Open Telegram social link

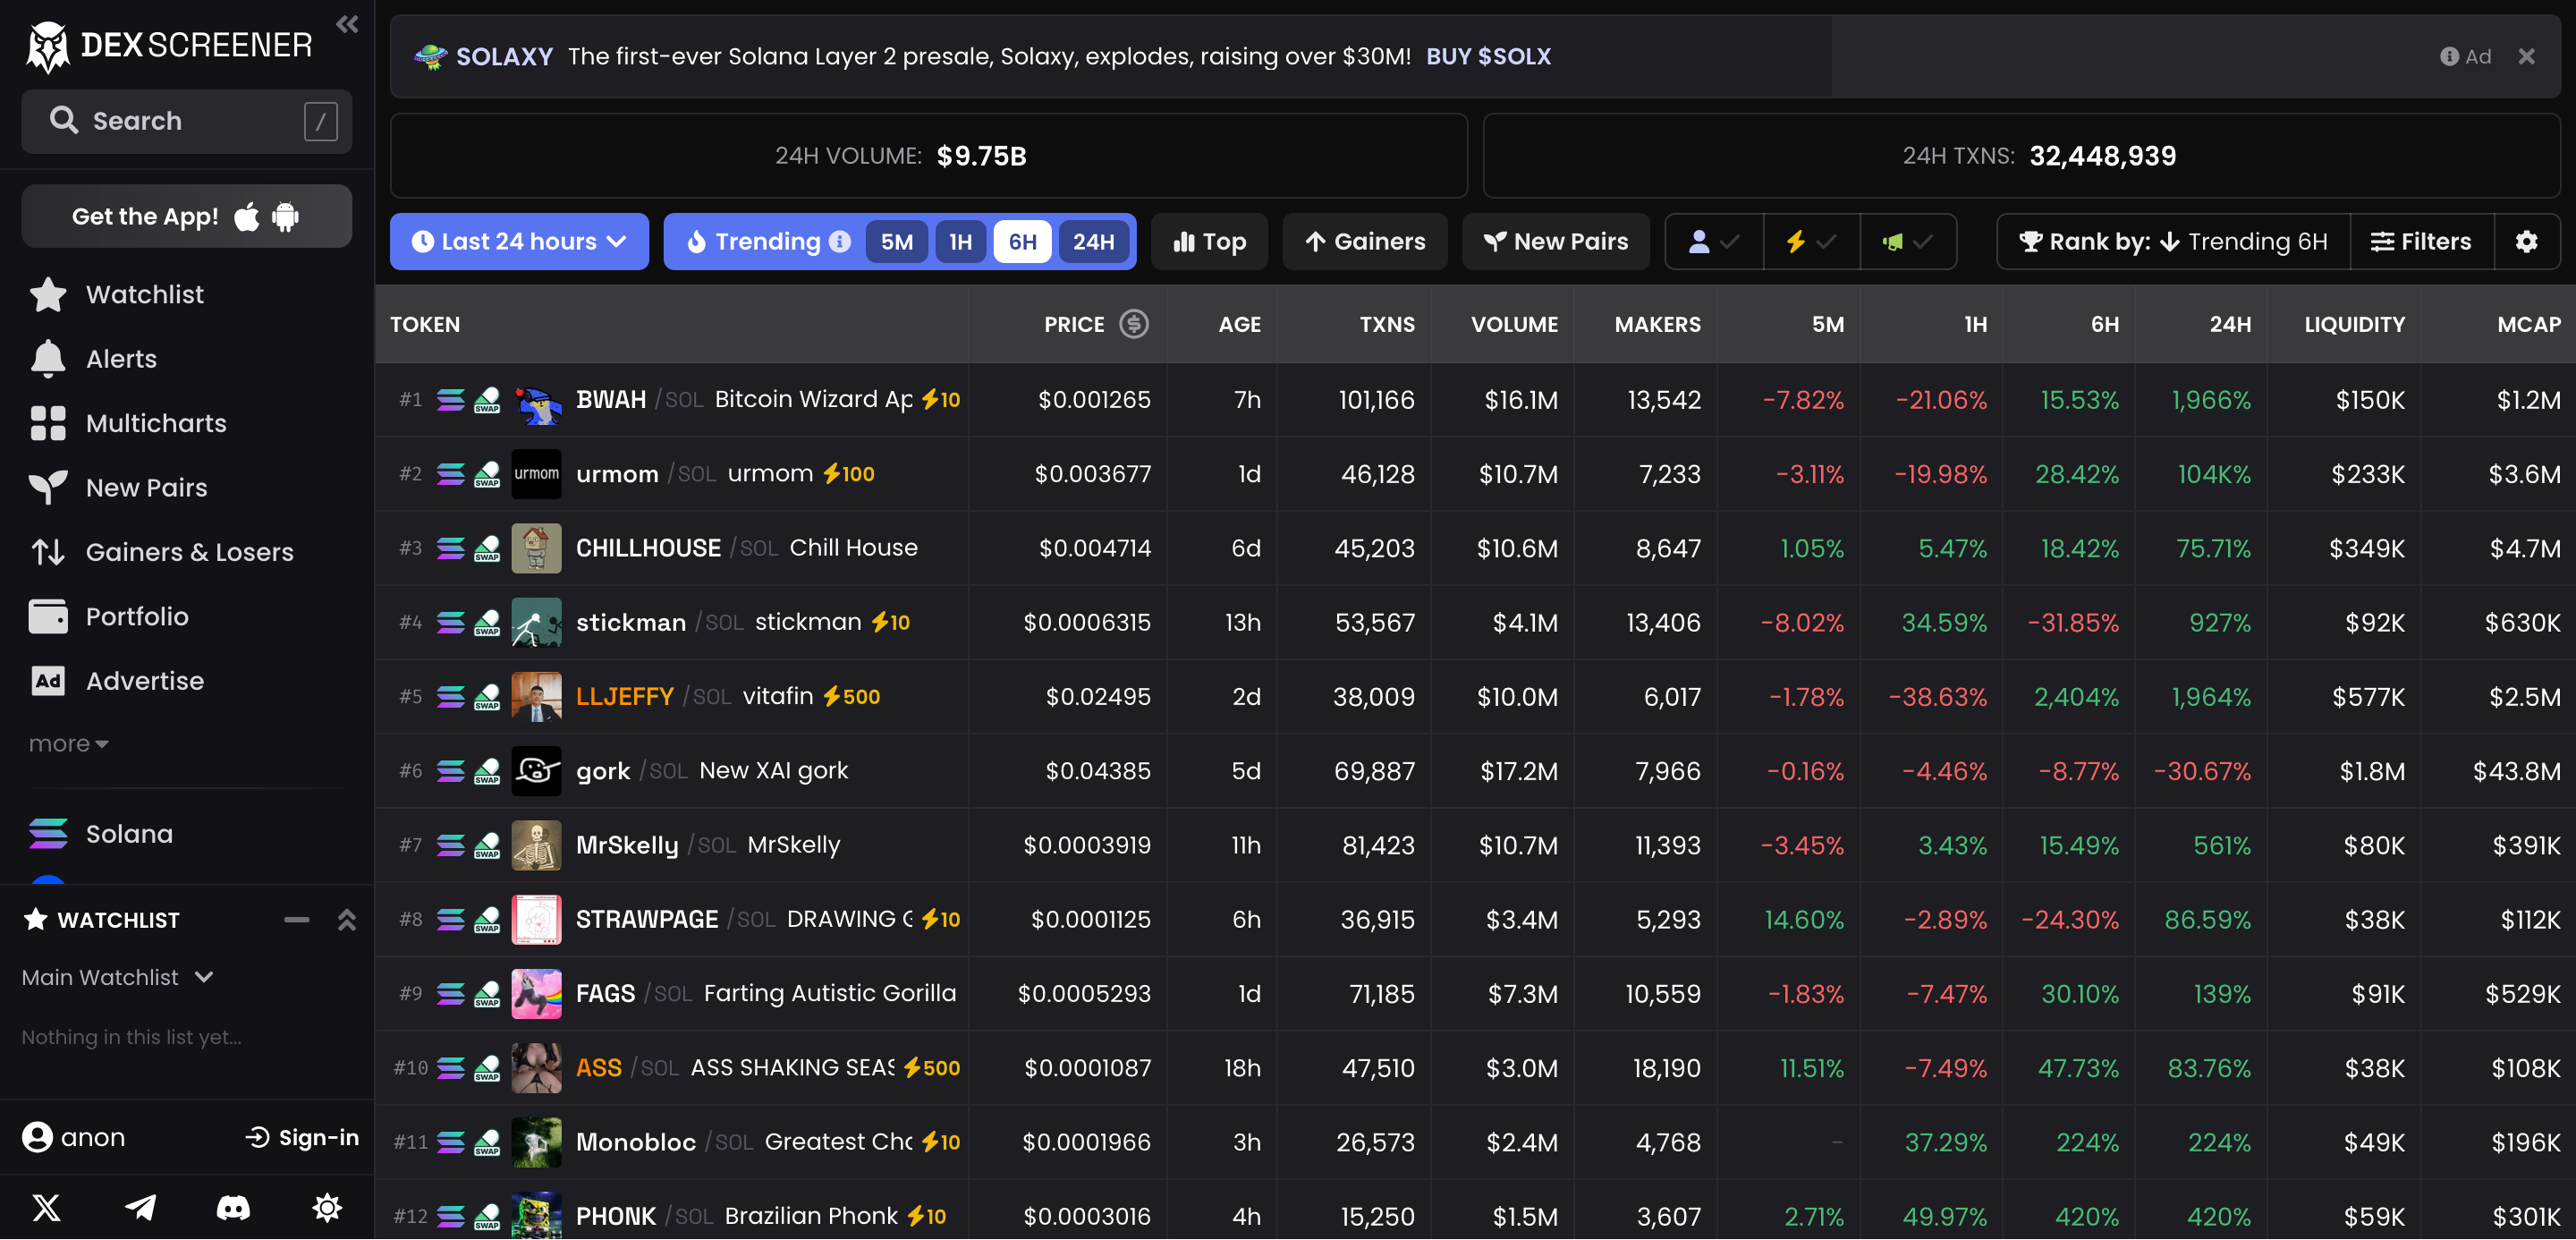tap(140, 1207)
